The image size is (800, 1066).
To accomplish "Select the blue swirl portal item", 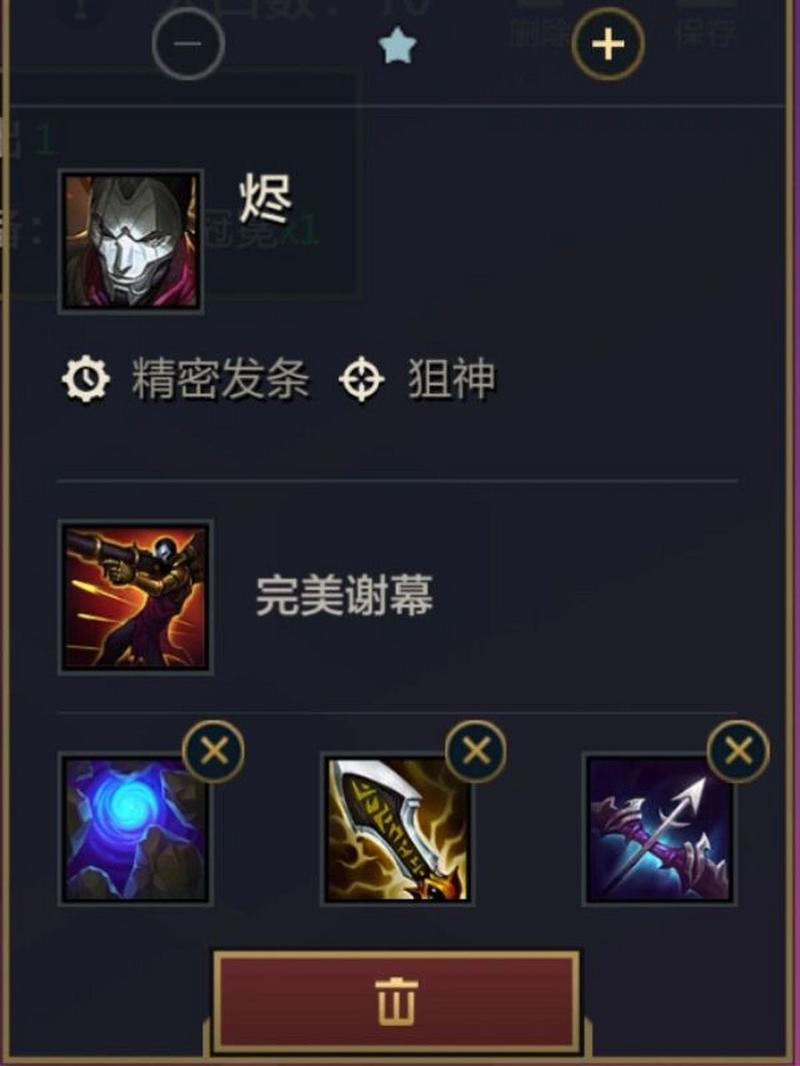I will point(135,829).
